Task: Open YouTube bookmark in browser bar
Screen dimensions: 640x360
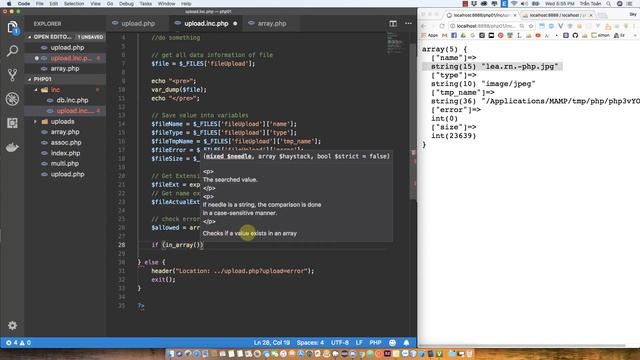Action: coord(538,36)
